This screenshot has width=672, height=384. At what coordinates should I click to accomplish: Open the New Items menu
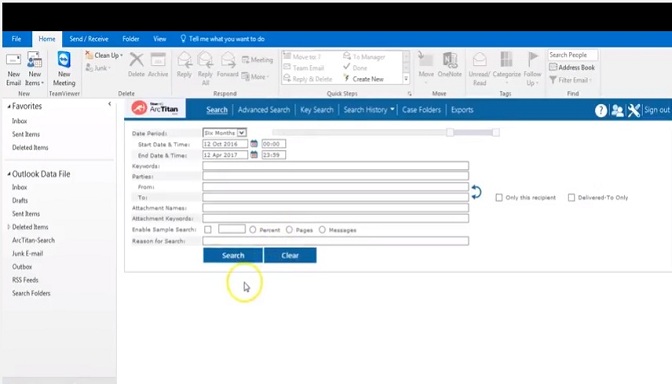(34, 69)
